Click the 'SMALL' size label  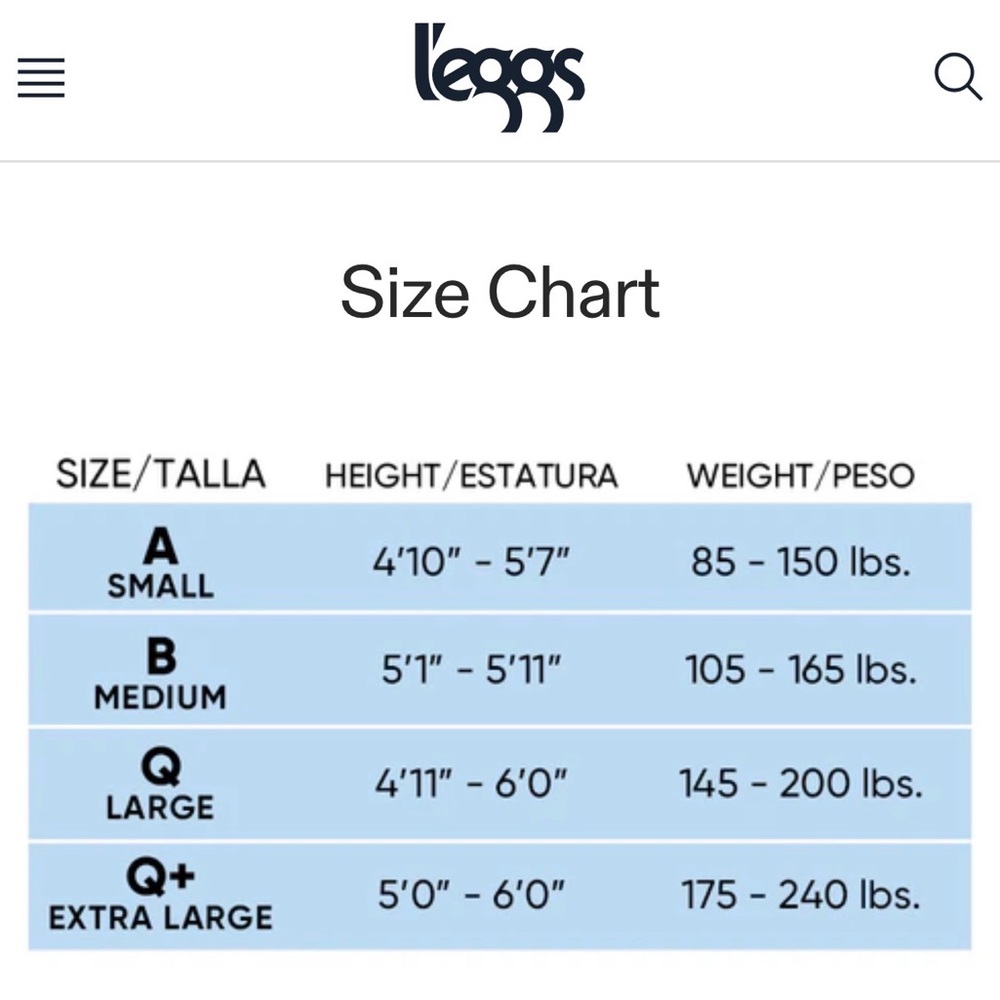(x=160, y=587)
